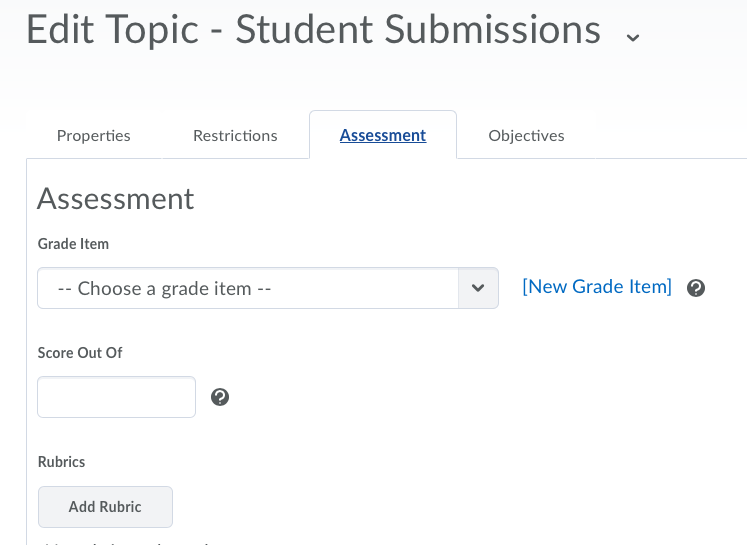Screen dimensions: 747x545
Task: Select the Assessment tab
Action: click(383, 136)
